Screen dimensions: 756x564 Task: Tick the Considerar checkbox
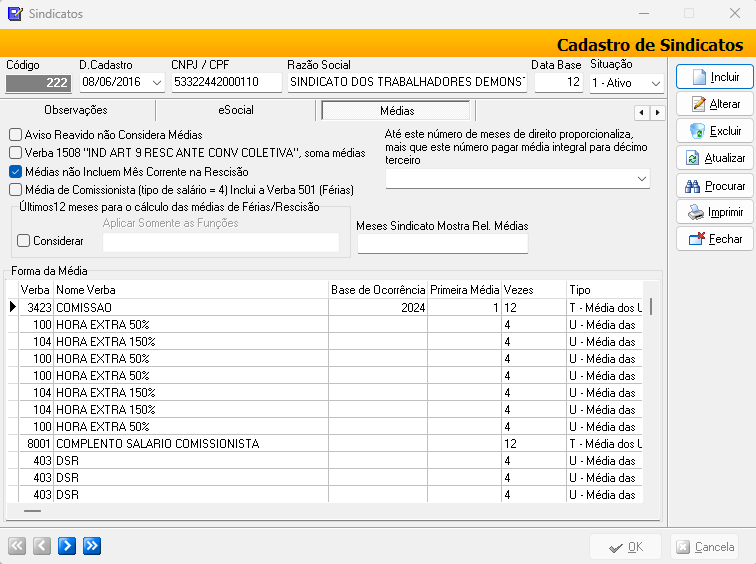coord(24,241)
